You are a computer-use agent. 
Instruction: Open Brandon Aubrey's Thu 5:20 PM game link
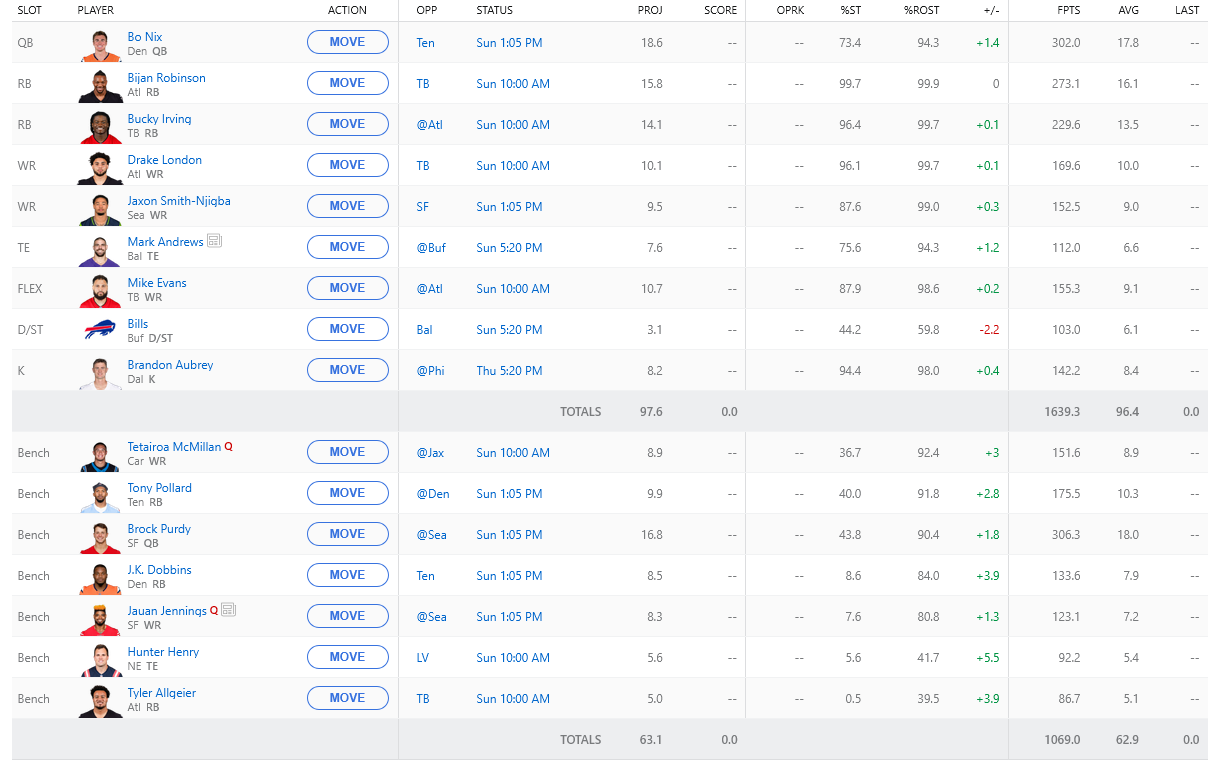click(509, 371)
